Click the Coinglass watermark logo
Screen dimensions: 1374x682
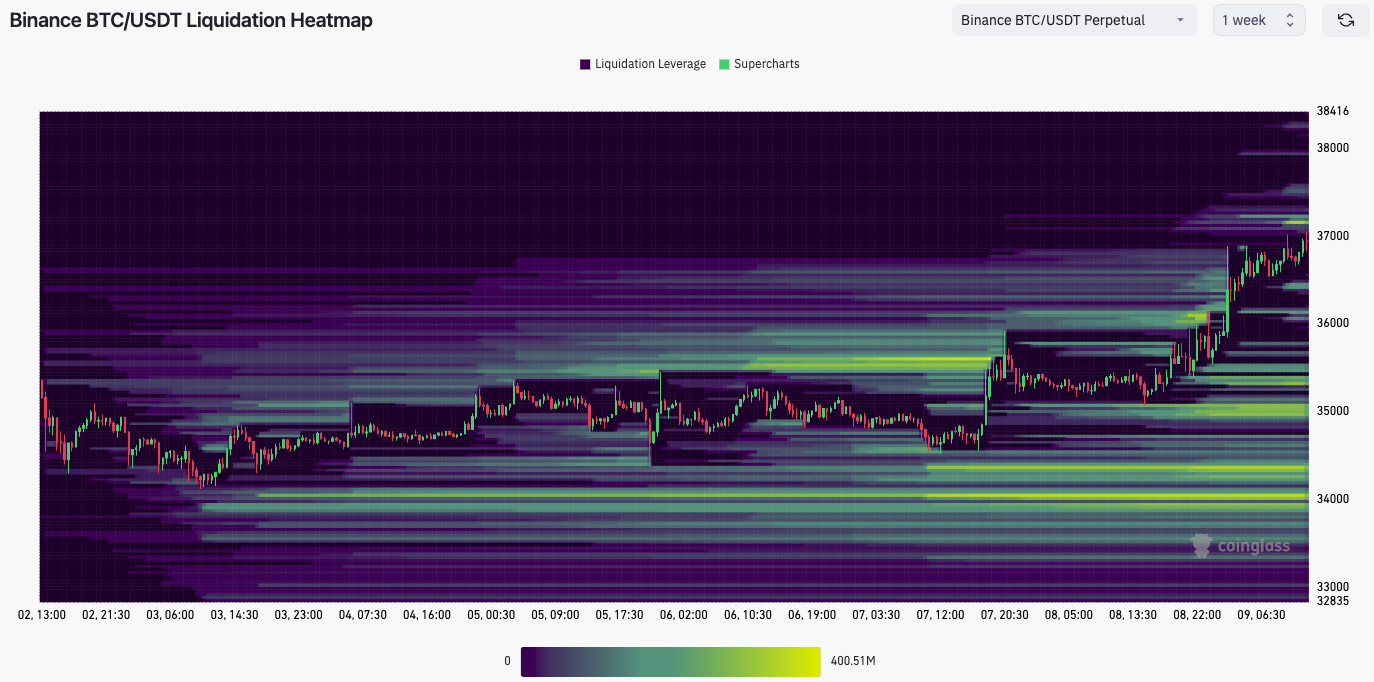click(x=1241, y=545)
